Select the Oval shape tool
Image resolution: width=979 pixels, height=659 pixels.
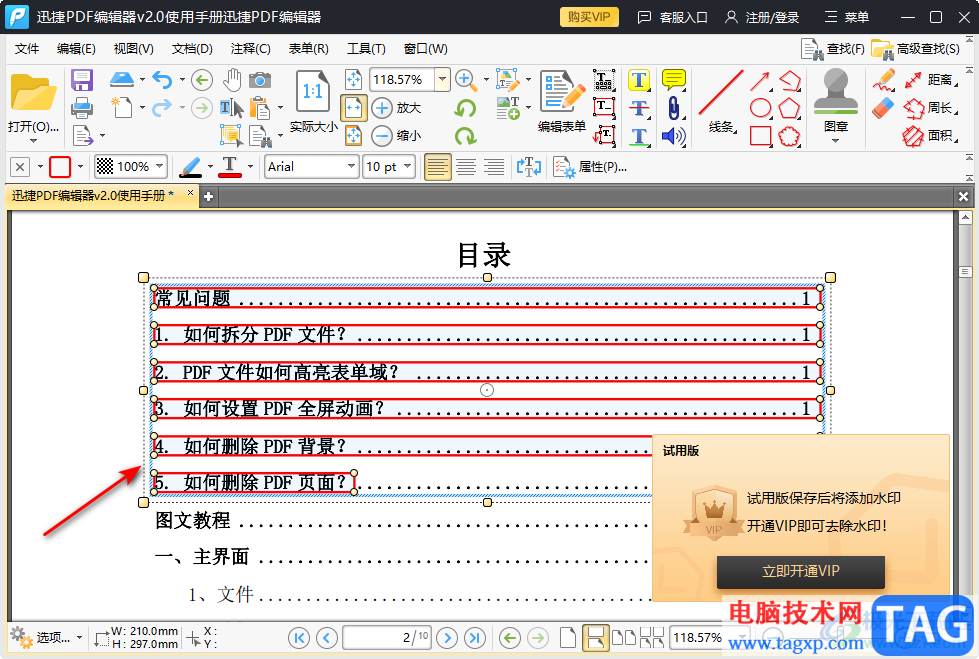pos(760,107)
